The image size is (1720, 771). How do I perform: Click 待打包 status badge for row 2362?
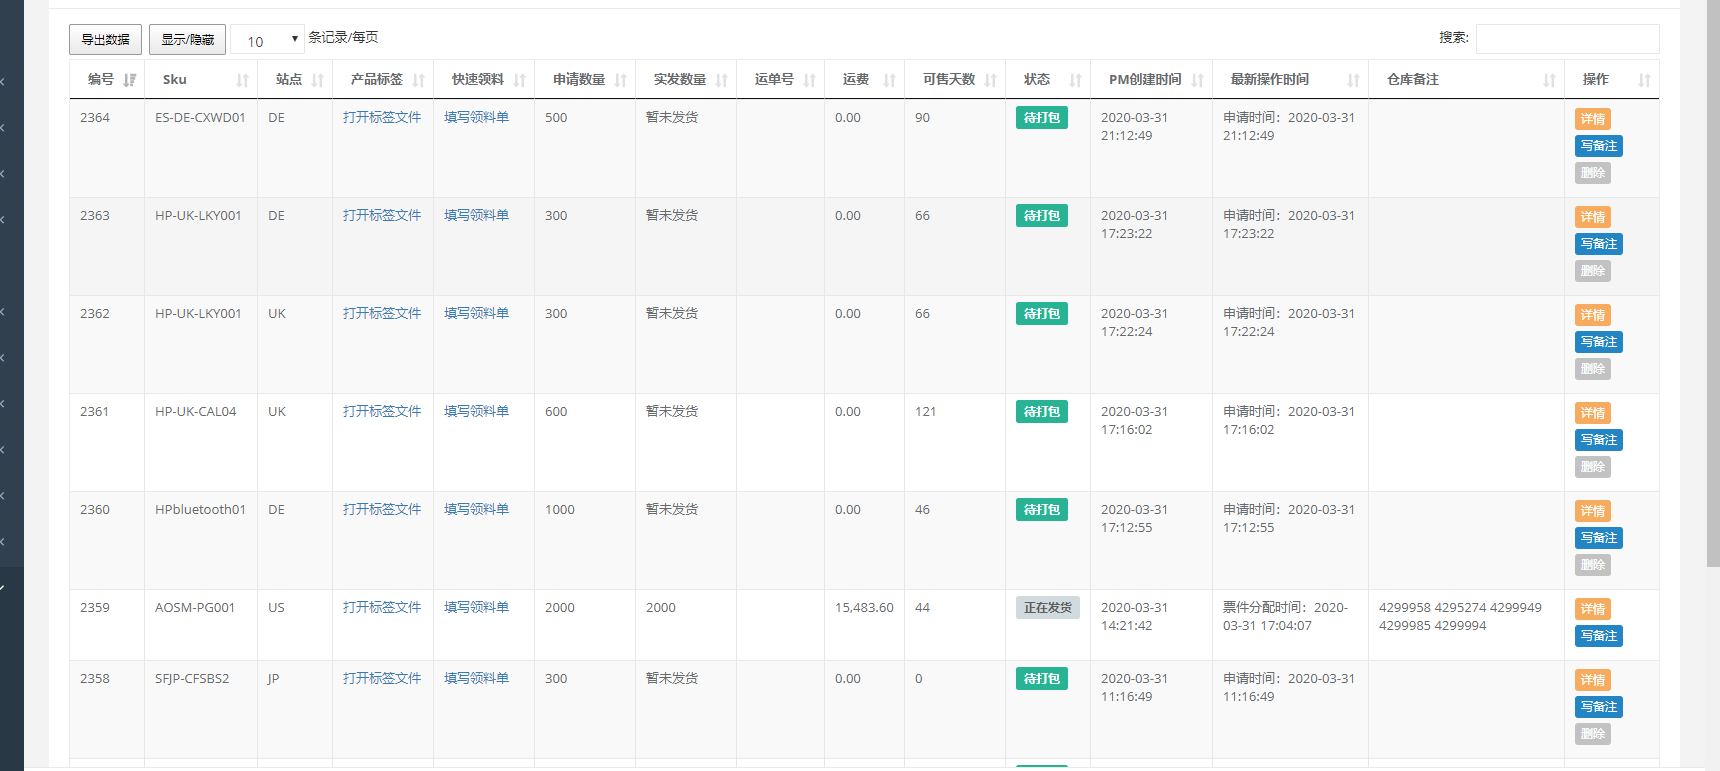coord(1041,314)
